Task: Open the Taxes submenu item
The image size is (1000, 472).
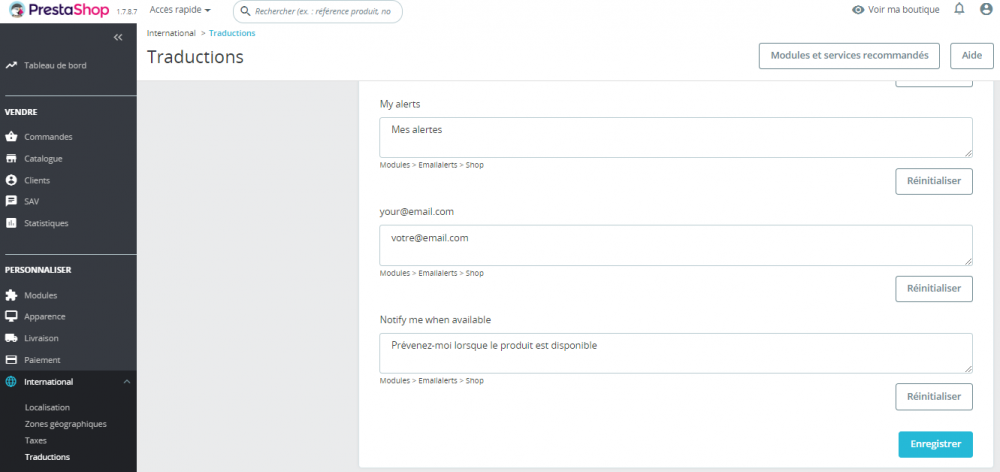Action: (x=36, y=440)
